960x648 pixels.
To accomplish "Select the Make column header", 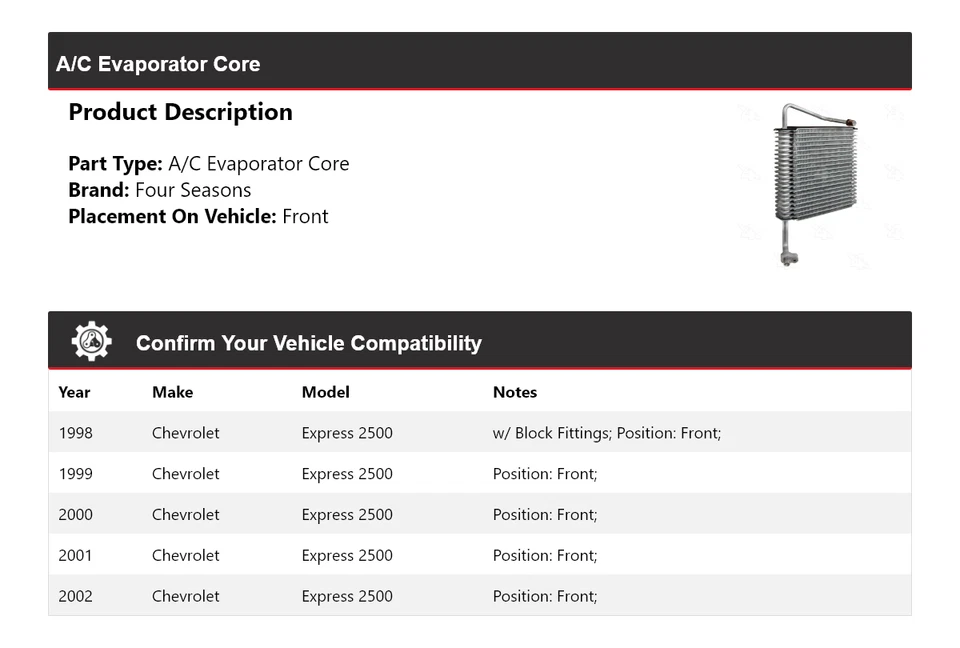I will pyautogui.click(x=172, y=392).
